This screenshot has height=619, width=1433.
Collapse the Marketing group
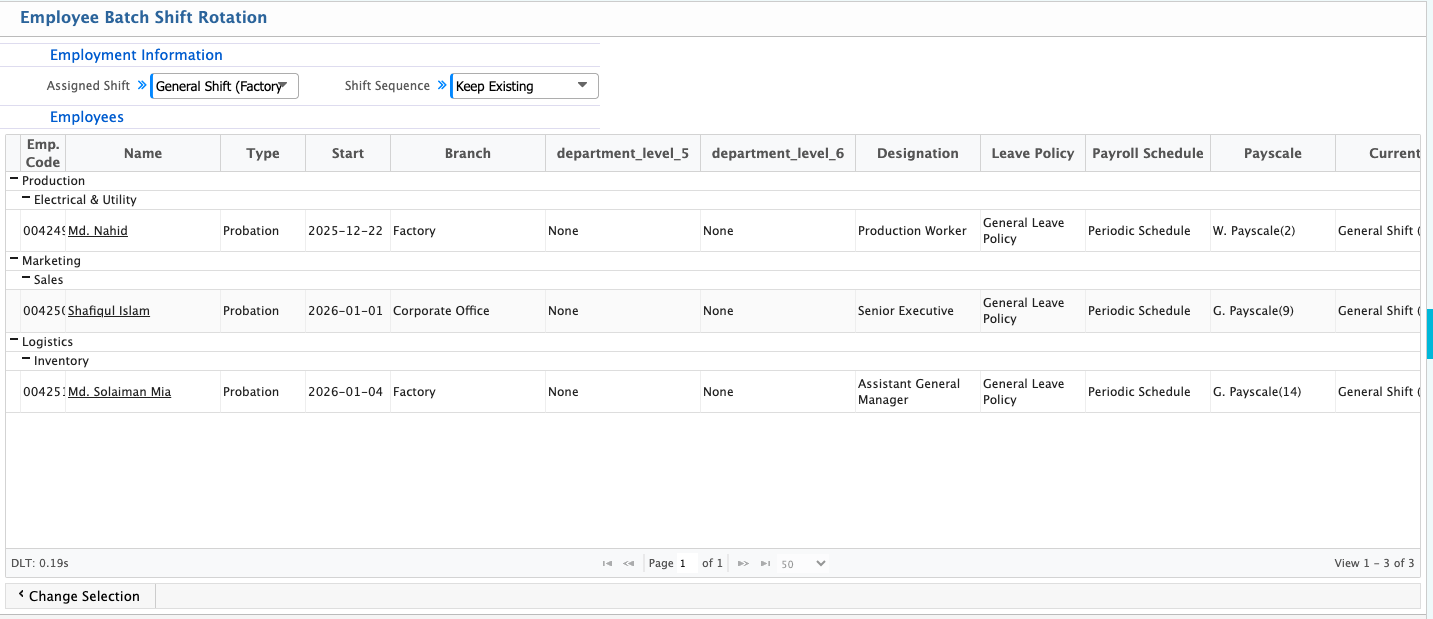[14, 260]
